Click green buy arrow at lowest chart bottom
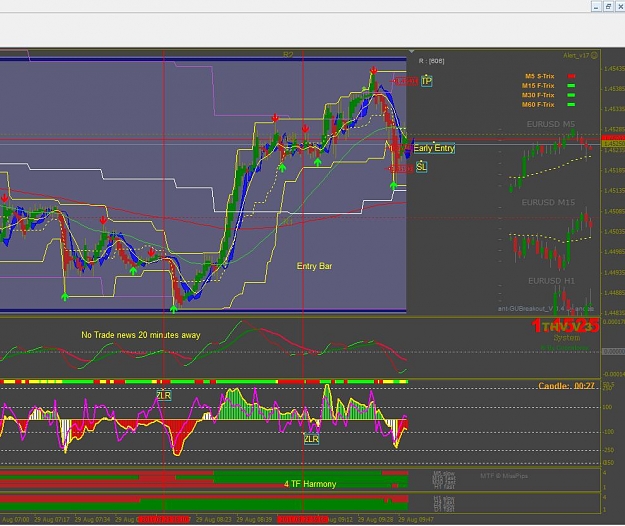This screenshot has height=526, width=625. [x=173, y=309]
